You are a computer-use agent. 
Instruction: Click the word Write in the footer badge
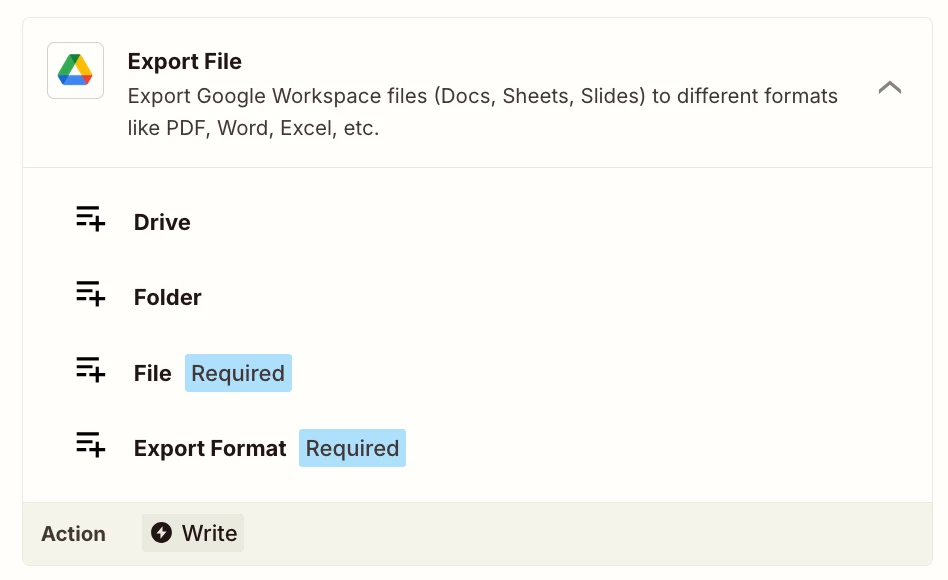209,533
